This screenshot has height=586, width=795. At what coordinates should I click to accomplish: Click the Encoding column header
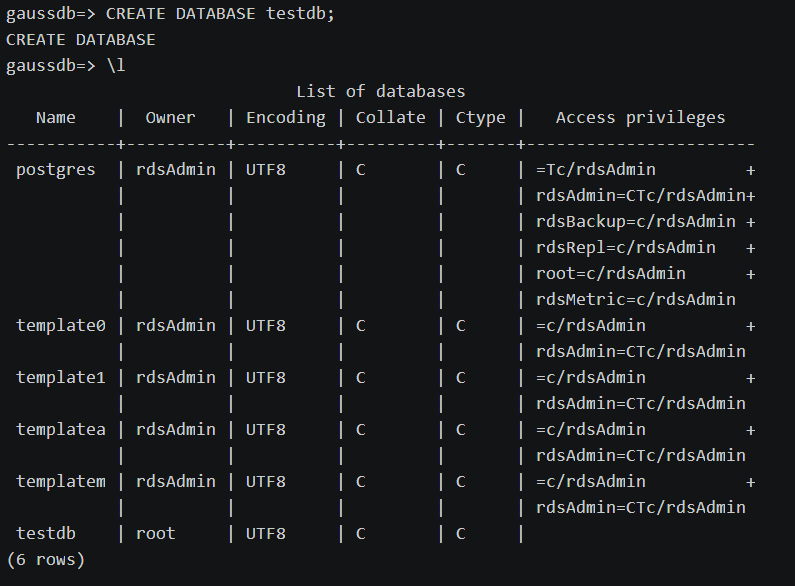pos(286,117)
